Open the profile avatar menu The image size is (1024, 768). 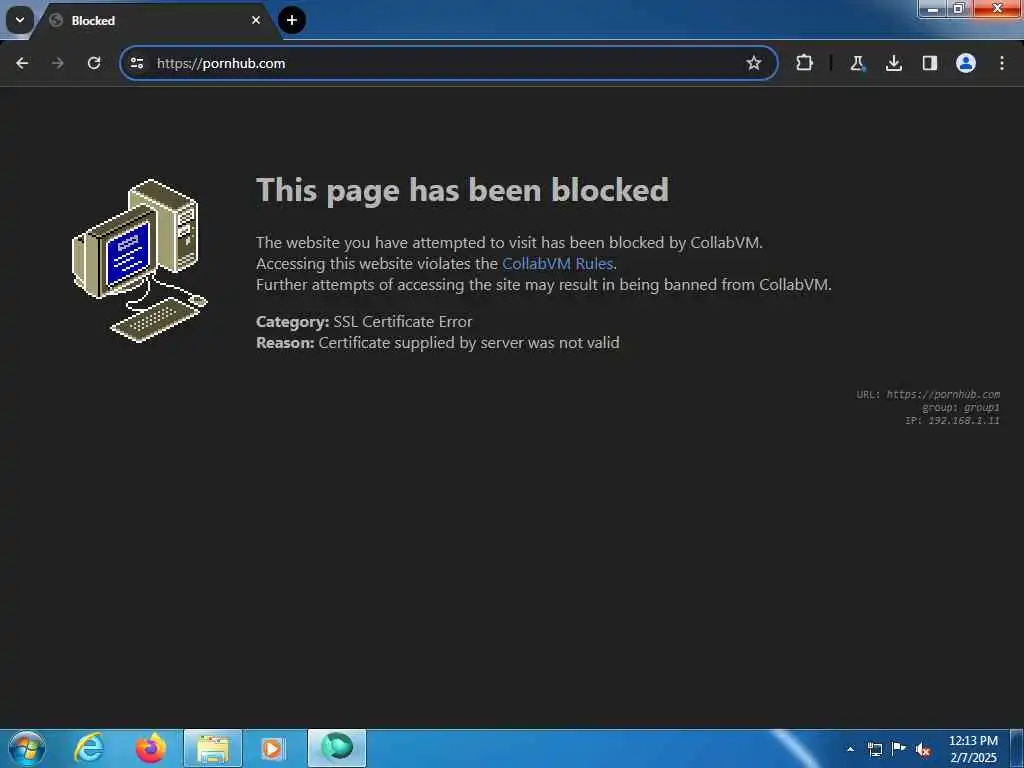pos(966,63)
